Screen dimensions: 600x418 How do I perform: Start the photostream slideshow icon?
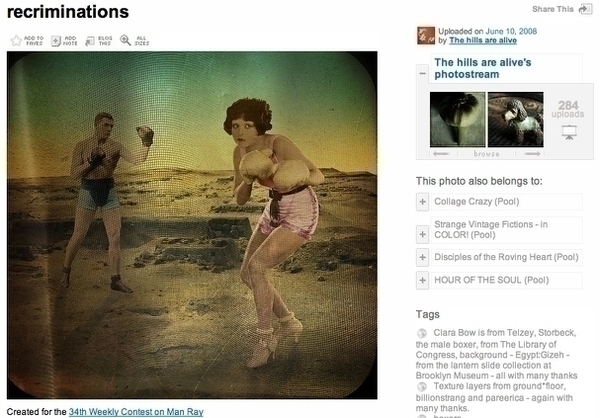click(x=569, y=132)
